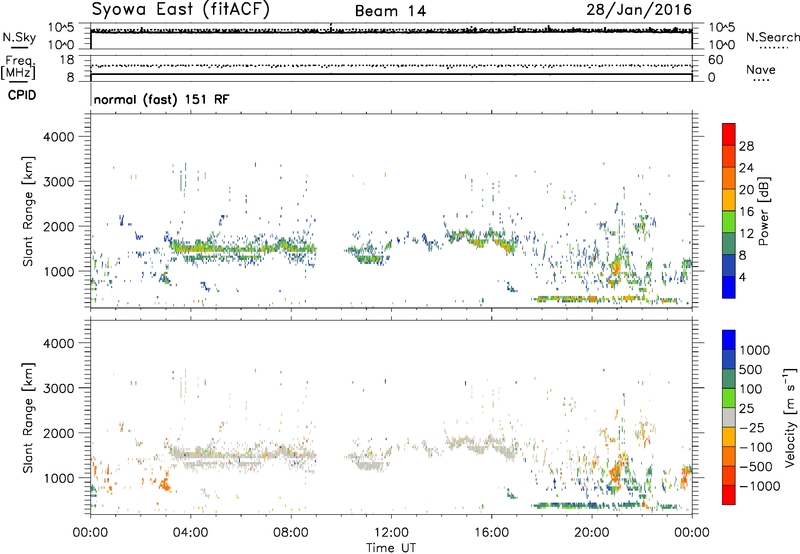Screen dimensions: 800x554
Task: Click the '28' tick on the Power colorbar
Action: (746, 146)
